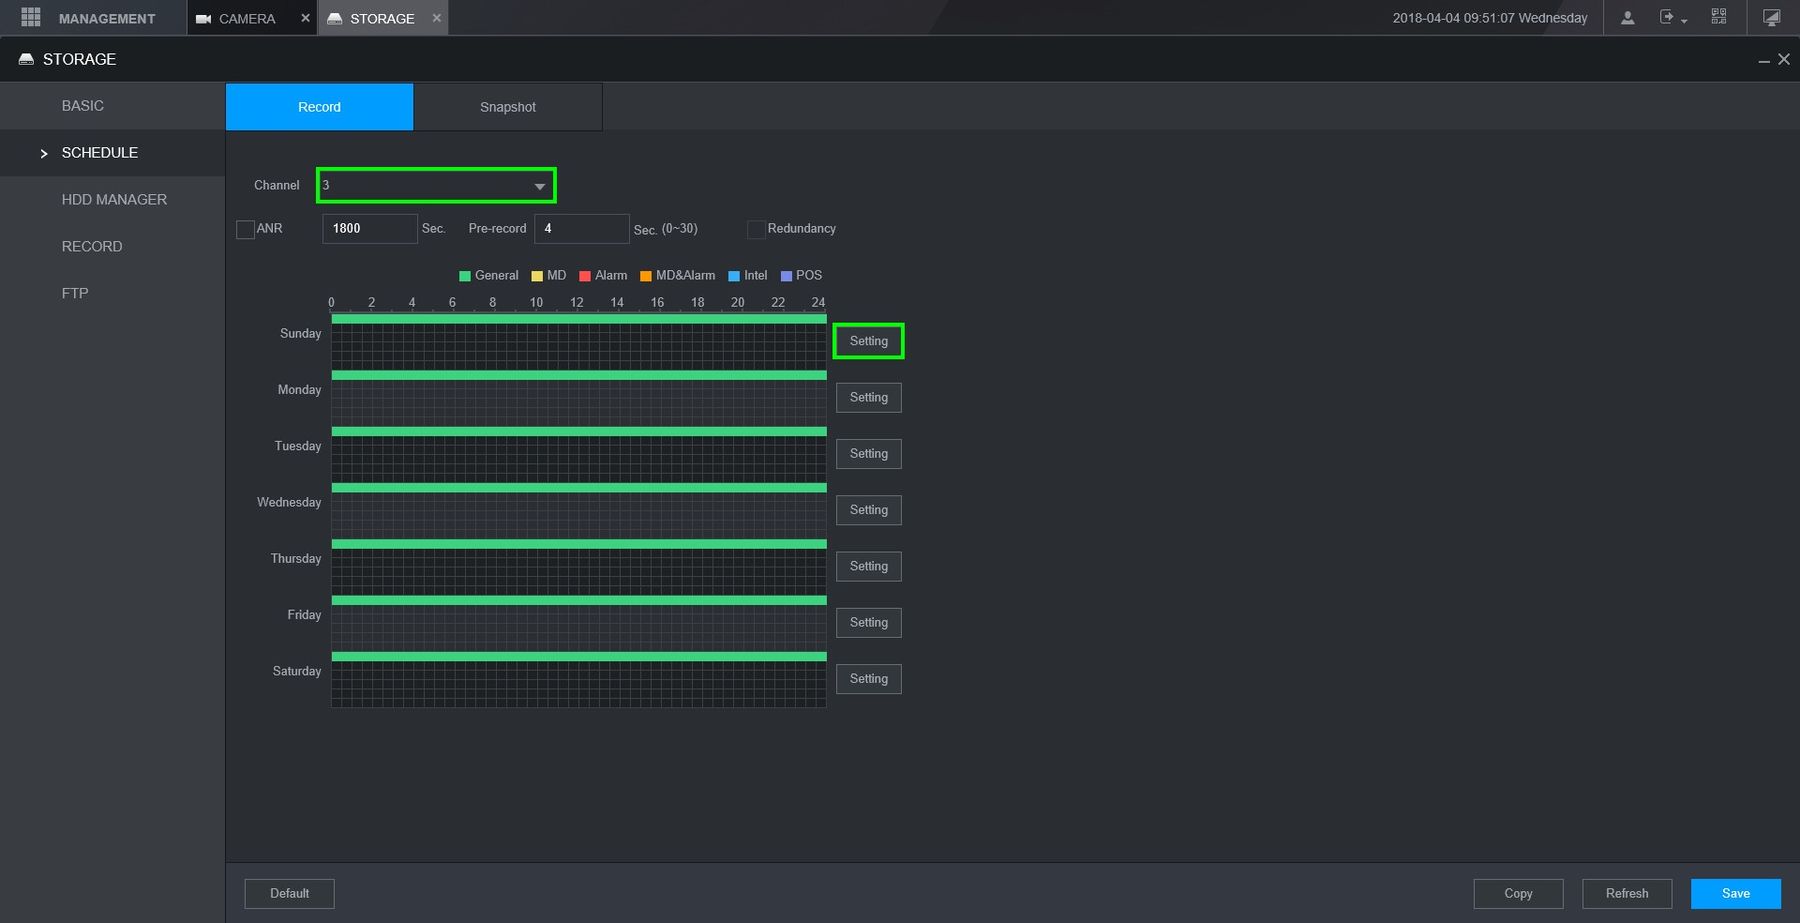Click the logout icon in top bar

(1666, 17)
